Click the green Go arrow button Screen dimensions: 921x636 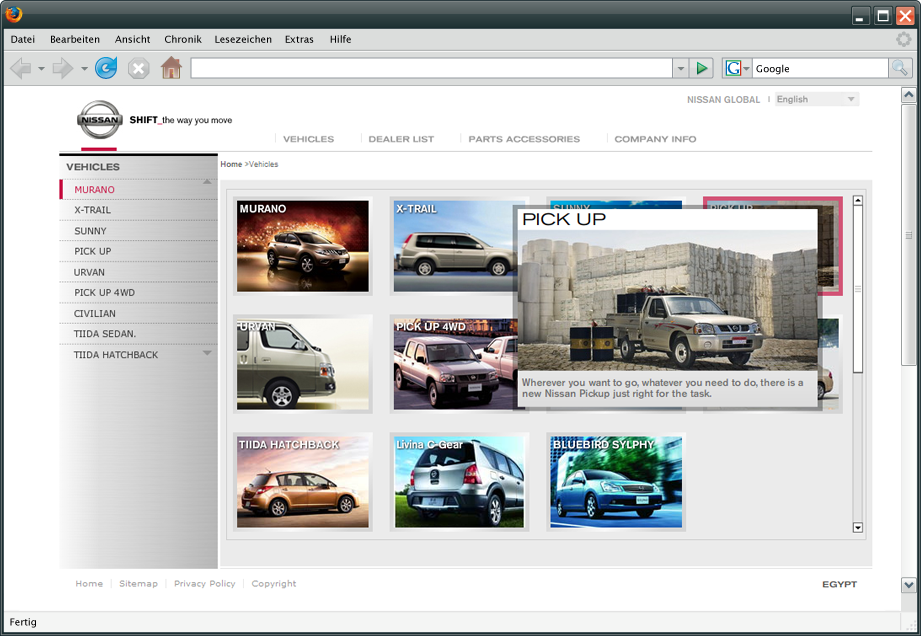(x=701, y=68)
